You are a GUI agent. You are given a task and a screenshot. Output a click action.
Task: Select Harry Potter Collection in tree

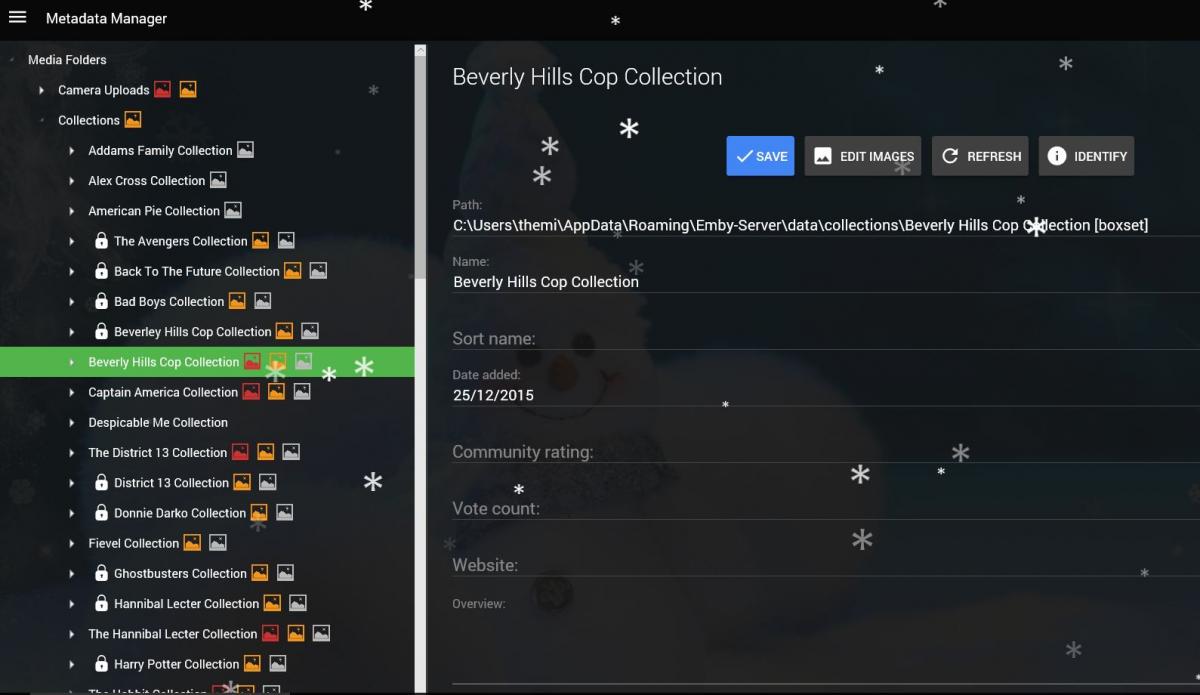point(177,664)
